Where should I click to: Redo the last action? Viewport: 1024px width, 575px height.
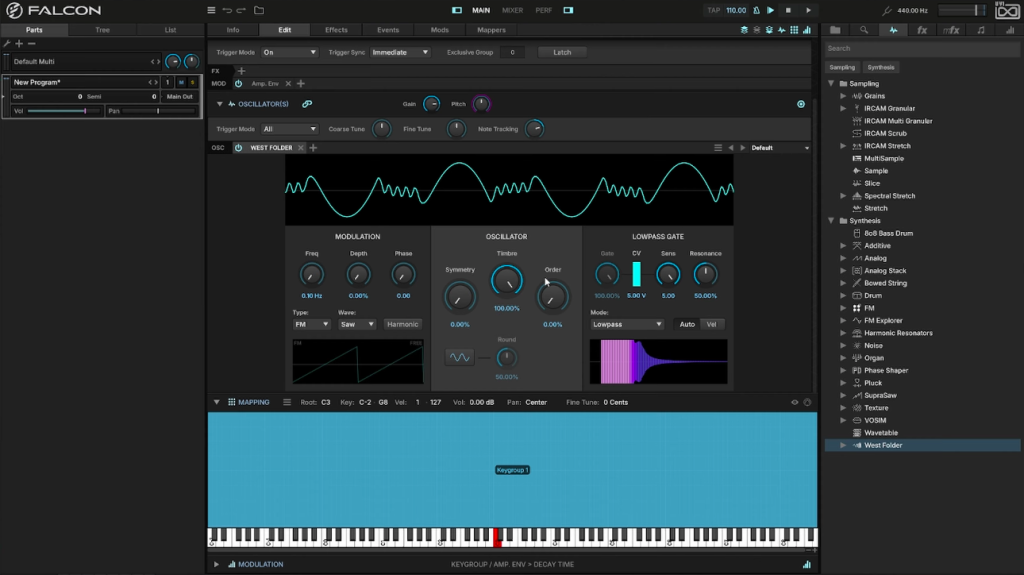coord(241,10)
